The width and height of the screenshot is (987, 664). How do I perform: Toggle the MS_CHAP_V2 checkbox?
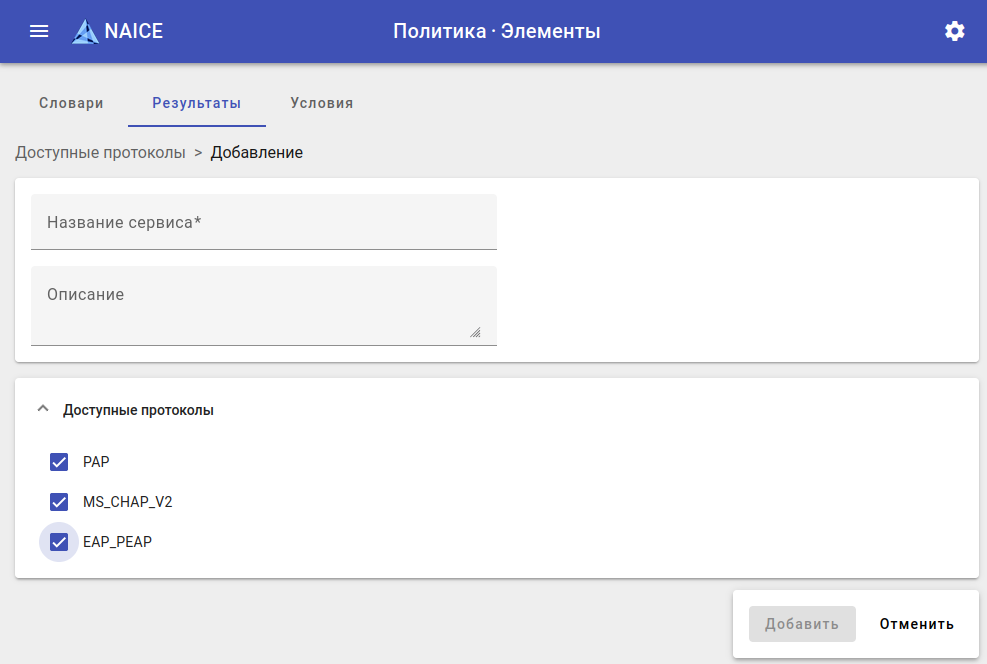point(59,502)
